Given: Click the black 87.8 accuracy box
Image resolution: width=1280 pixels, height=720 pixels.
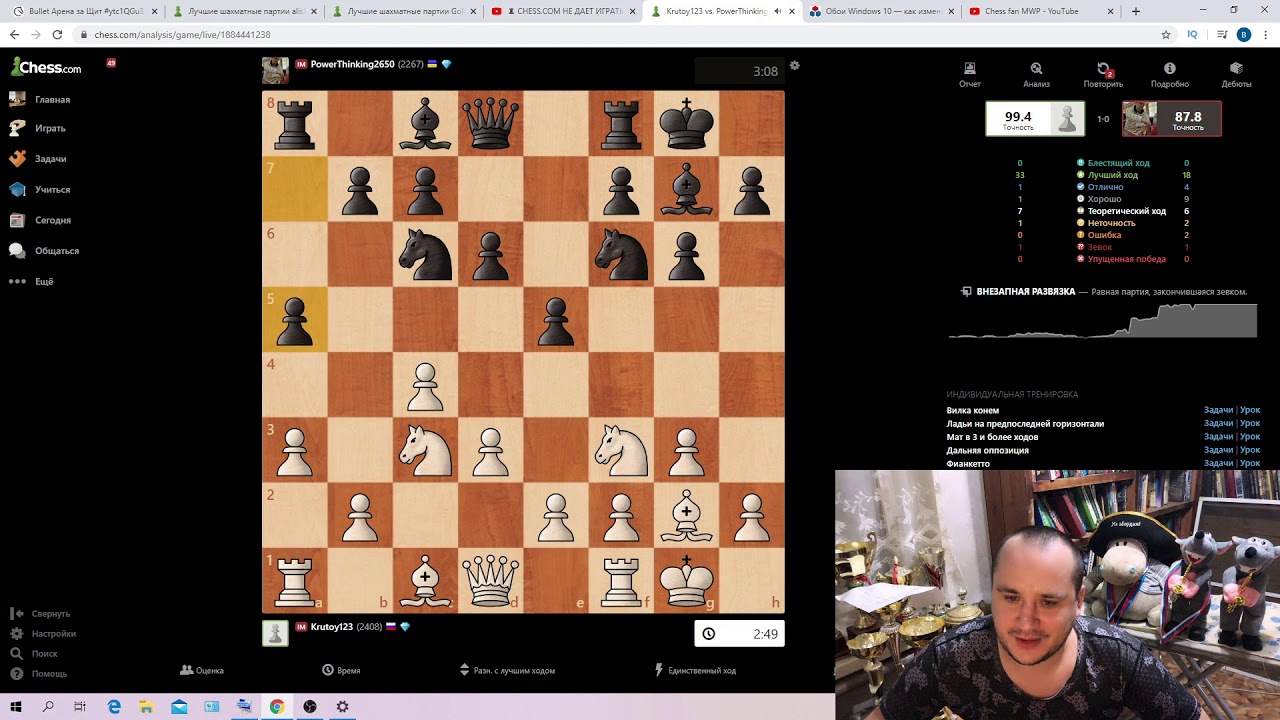Looking at the screenshot, I should tap(1171, 119).
